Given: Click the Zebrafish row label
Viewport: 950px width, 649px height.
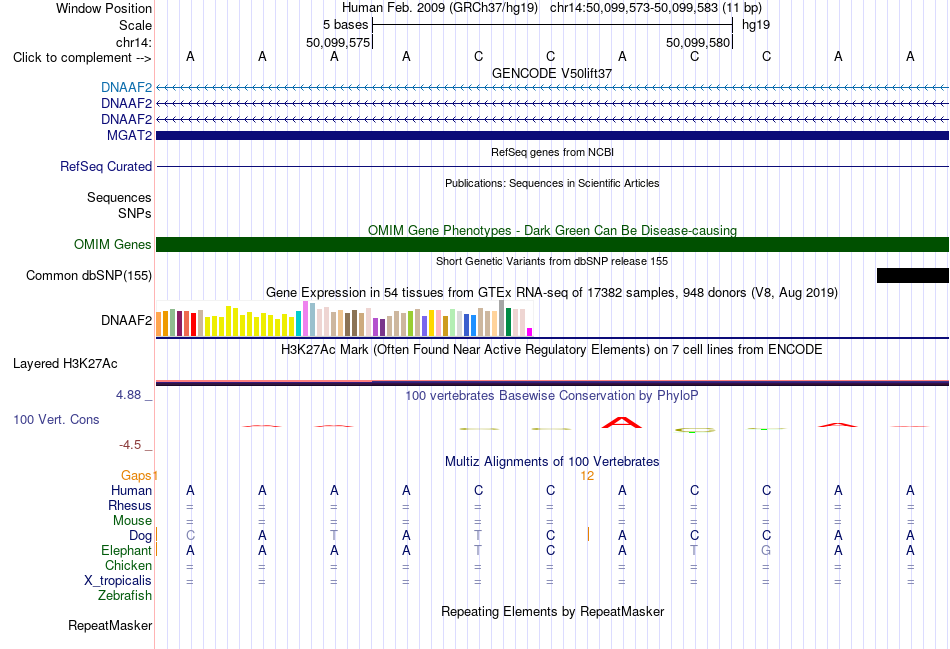Looking at the screenshot, I should pyautogui.click(x=125, y=596).
